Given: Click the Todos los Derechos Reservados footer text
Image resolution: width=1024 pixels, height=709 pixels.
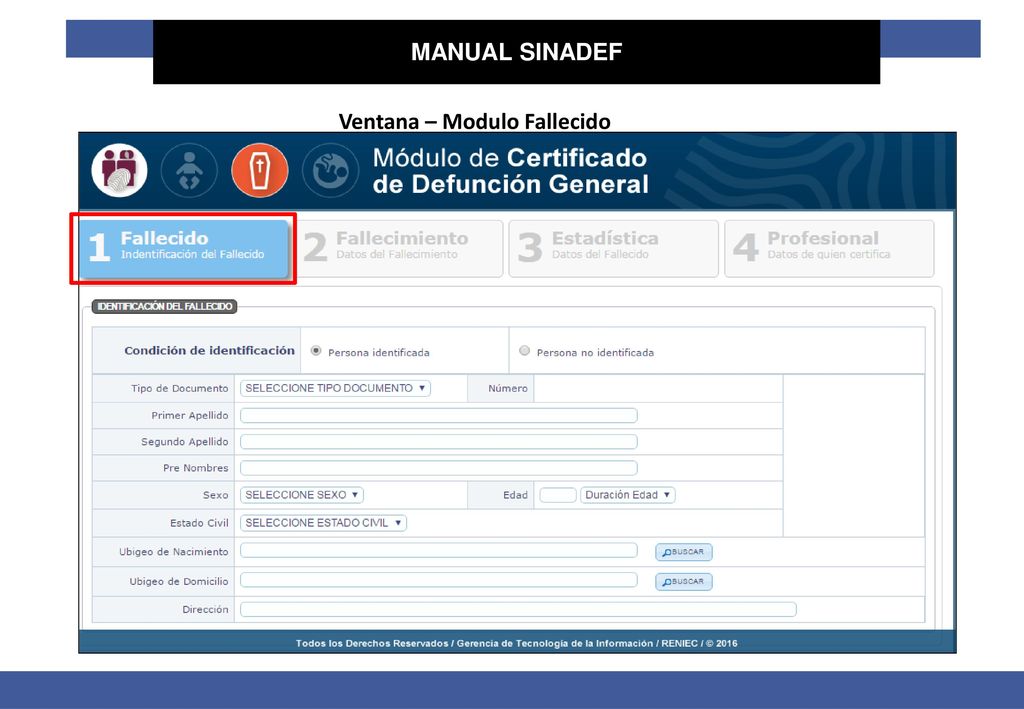Looking at the screenshot, I should click(x=517, y=643).
